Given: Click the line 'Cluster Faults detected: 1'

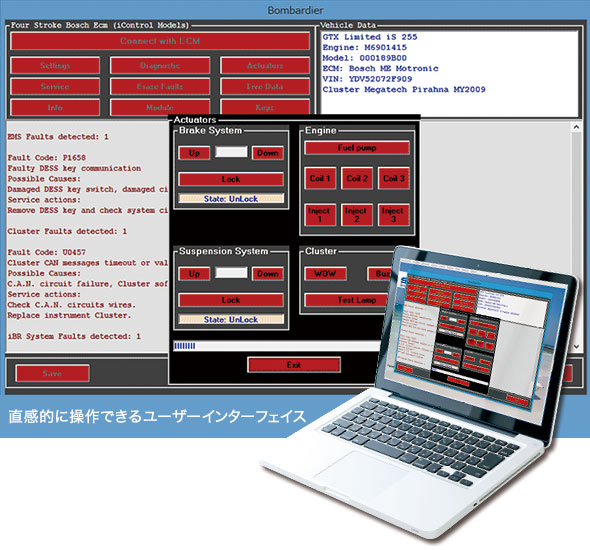Looking at the screenshot, I should [67, 231].
